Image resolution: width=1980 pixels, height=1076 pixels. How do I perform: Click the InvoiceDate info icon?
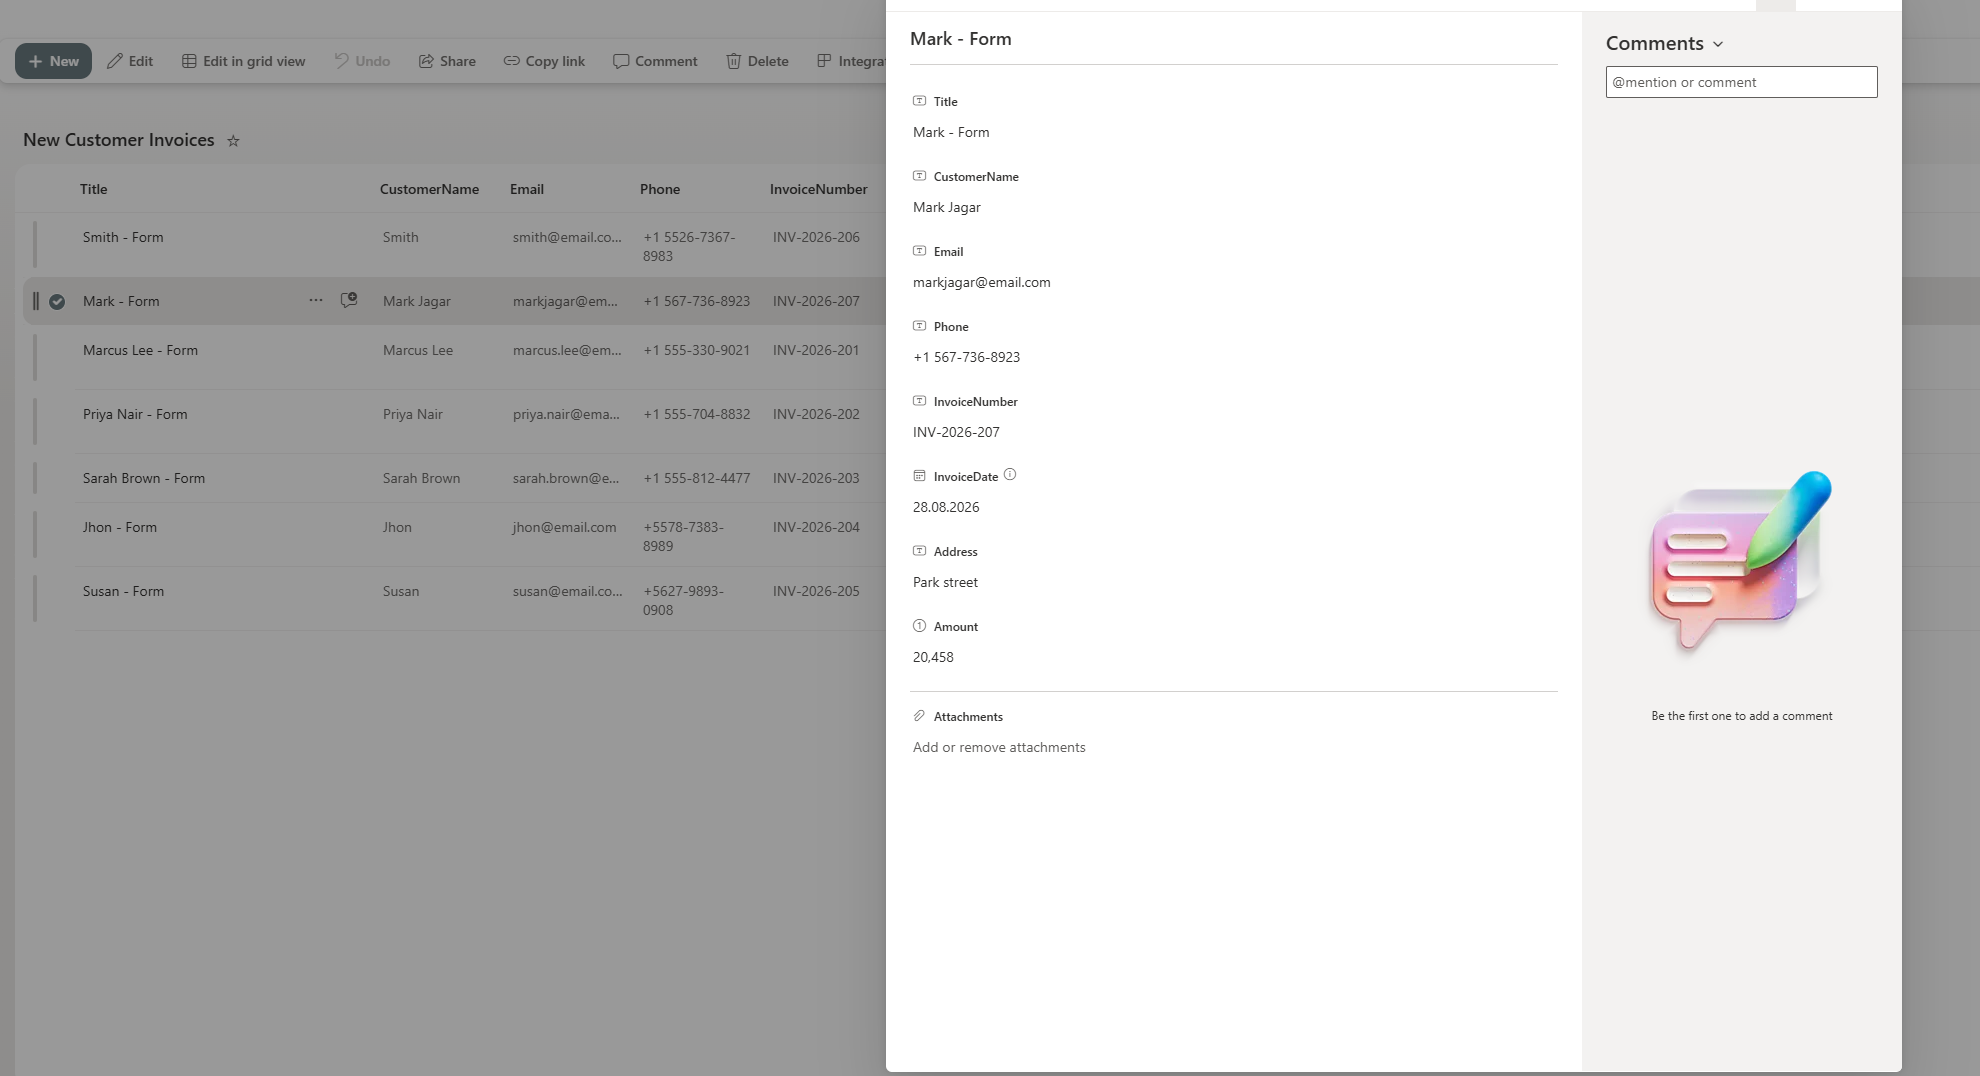point(1010,475)
